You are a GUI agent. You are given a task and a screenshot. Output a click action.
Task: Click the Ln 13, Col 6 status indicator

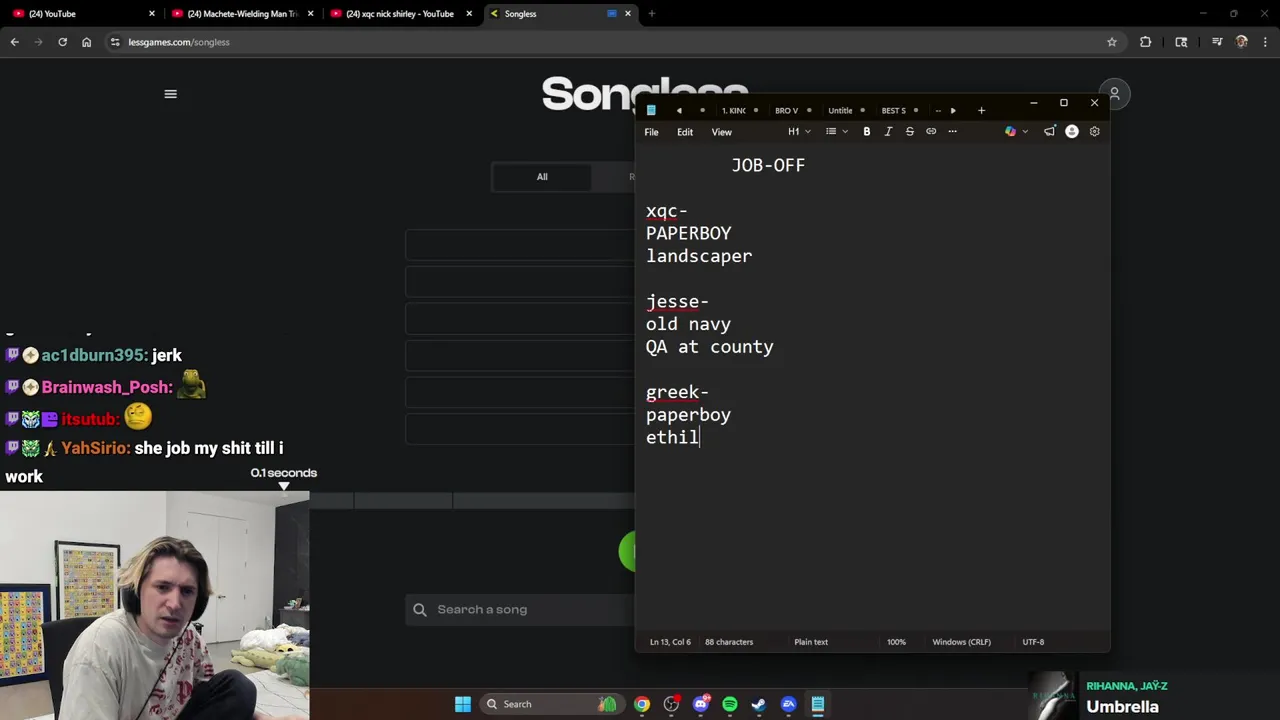click(x=670, y=642)
